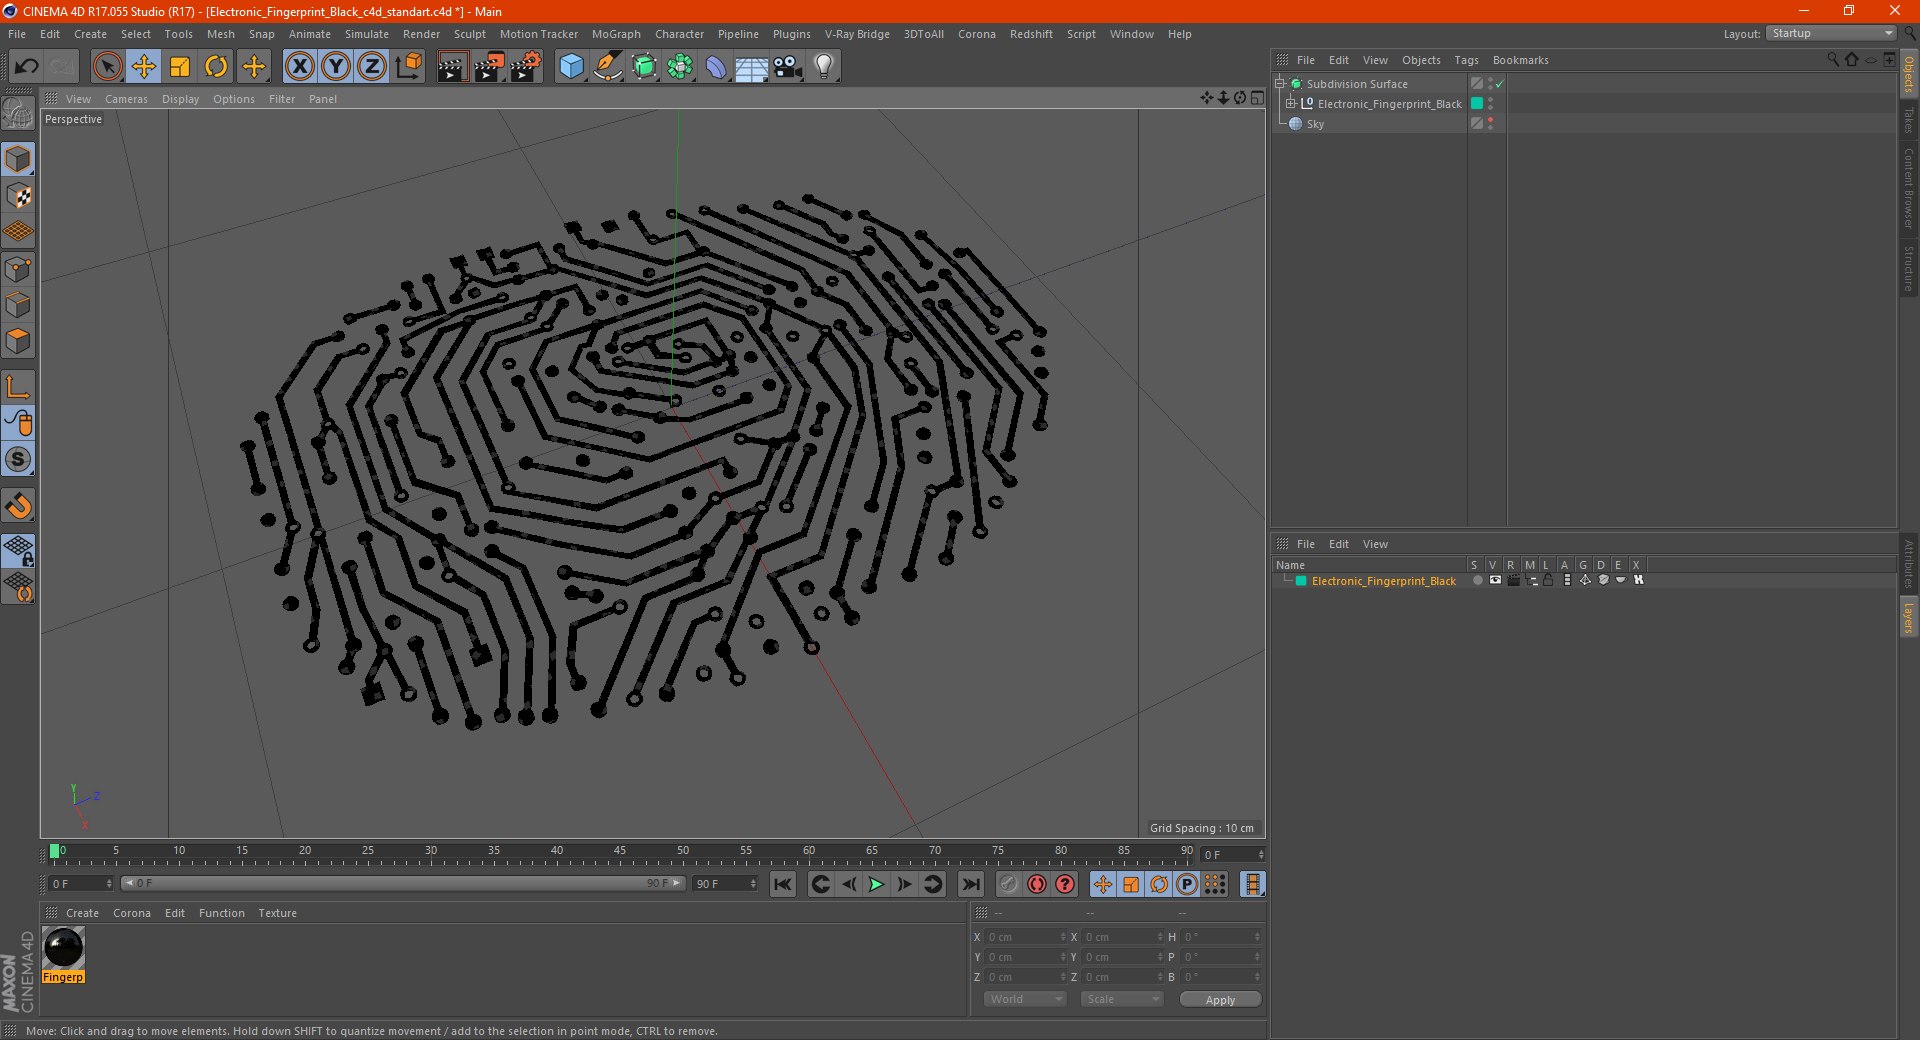The height and width of the screenshot is (1040, 1920).
Task: Toggle Electronic_Fingerprint_Black visibility dots
Action: (x=1490, y=104)
